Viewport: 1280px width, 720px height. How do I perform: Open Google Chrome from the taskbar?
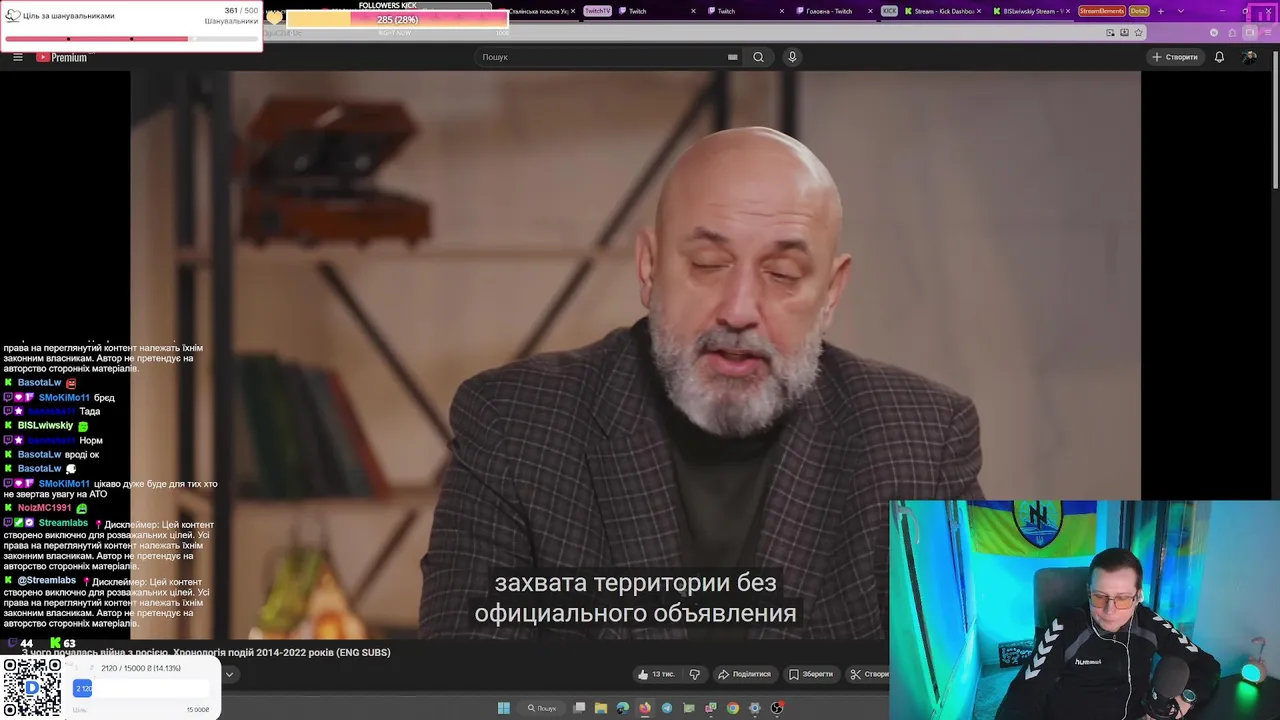(x=733, y=708)
